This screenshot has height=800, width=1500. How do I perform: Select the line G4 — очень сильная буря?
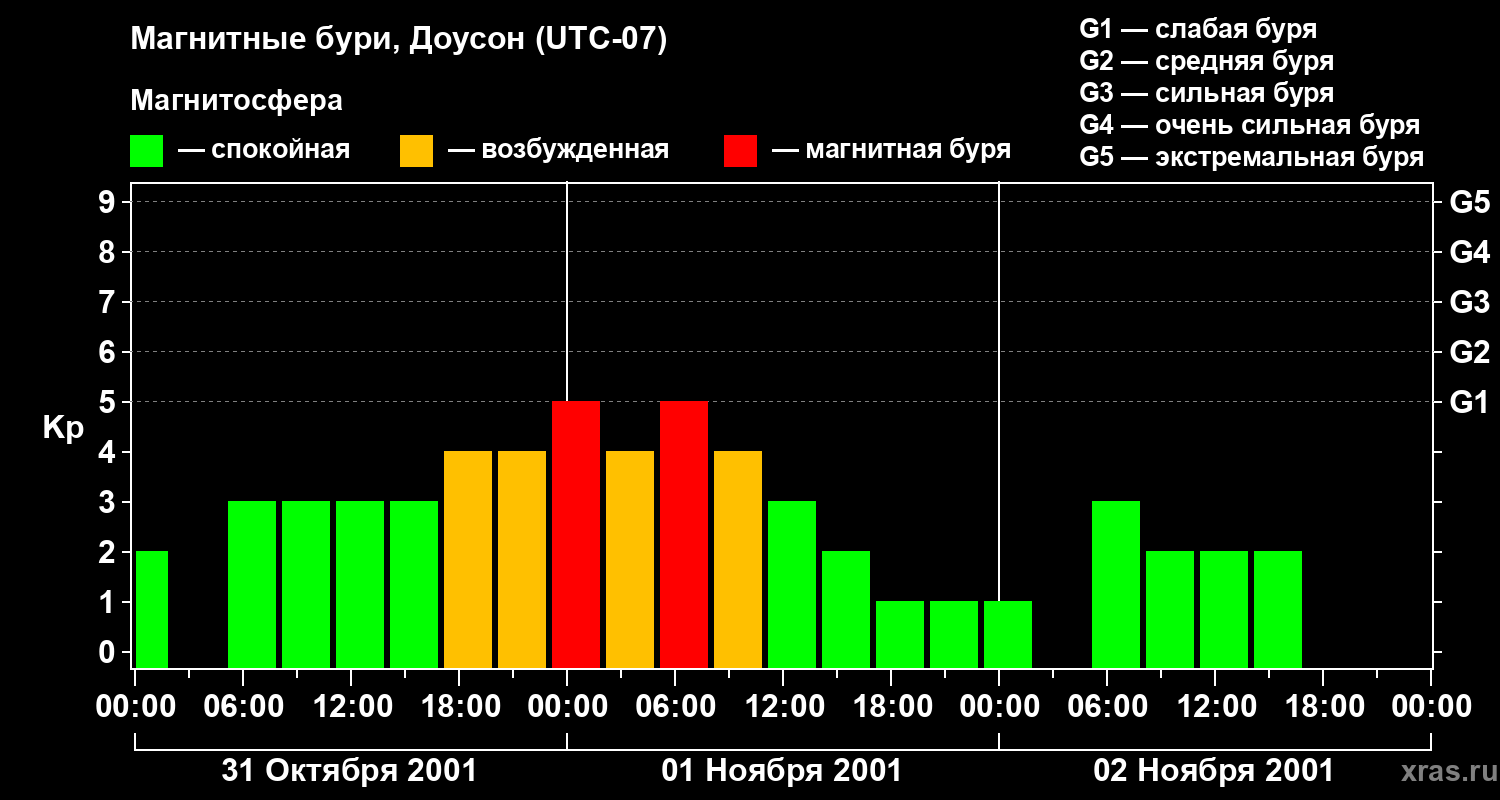pyautogui.click(x=1249, y=125)
